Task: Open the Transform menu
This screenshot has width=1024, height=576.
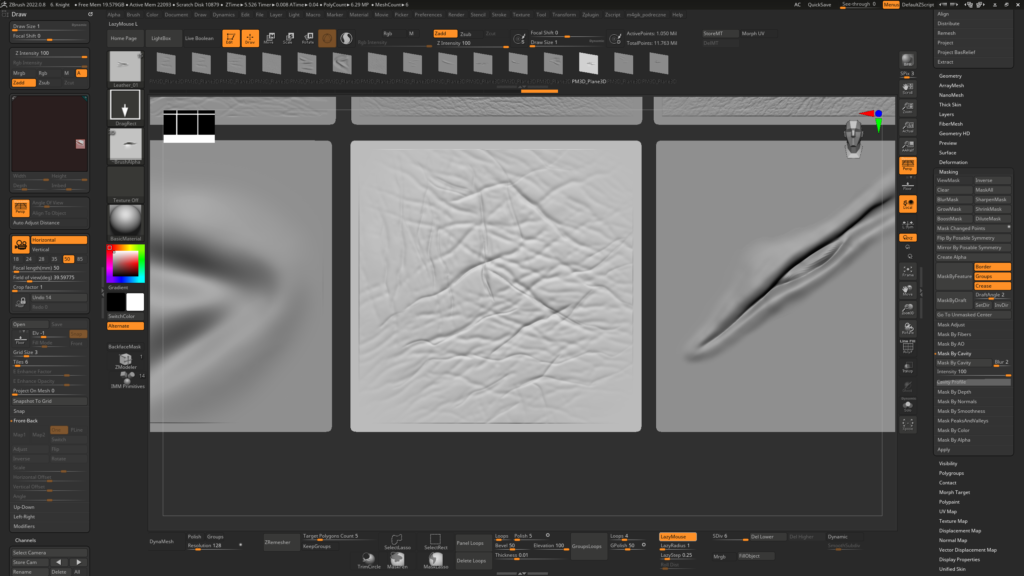Action: [564, 14]
